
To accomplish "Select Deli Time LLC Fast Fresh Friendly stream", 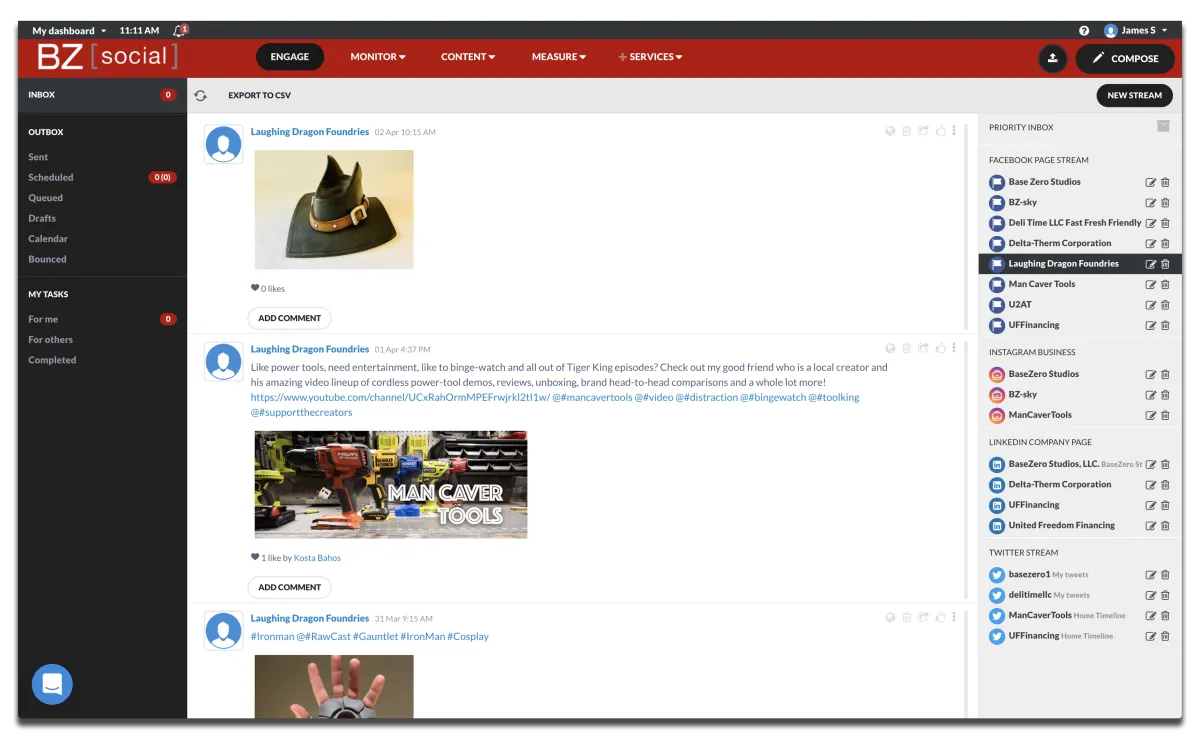I will pos(1074,223).
